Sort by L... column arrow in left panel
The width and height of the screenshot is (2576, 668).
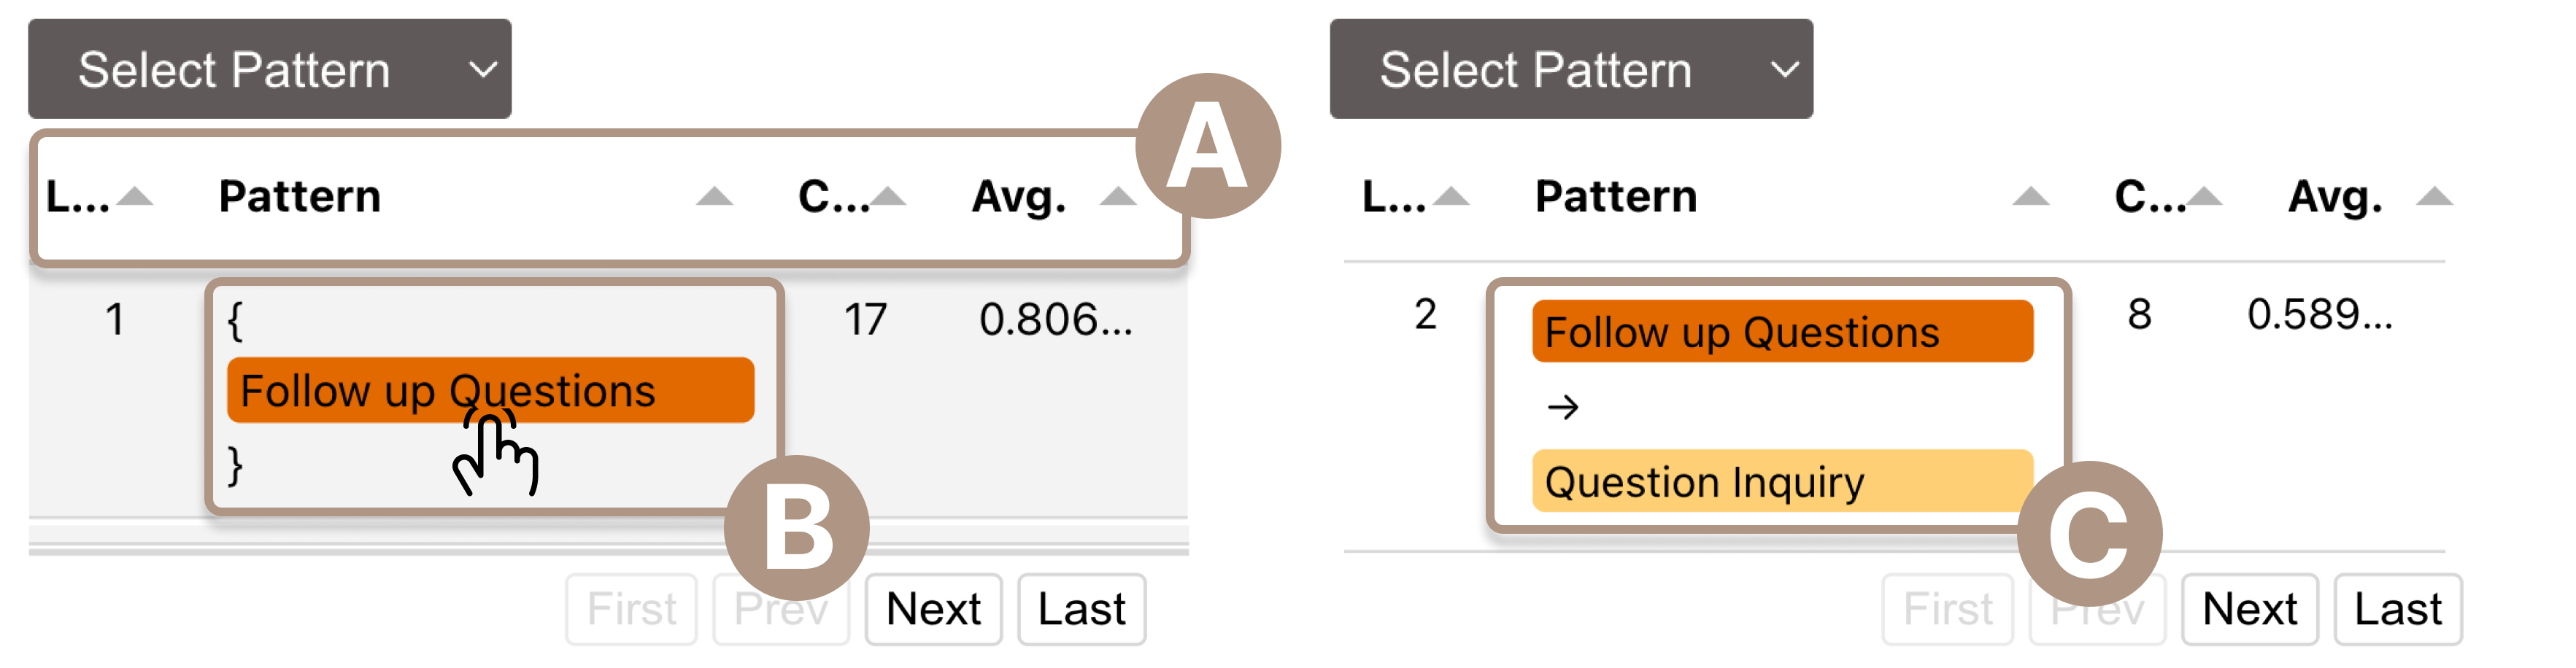(135, 197)
